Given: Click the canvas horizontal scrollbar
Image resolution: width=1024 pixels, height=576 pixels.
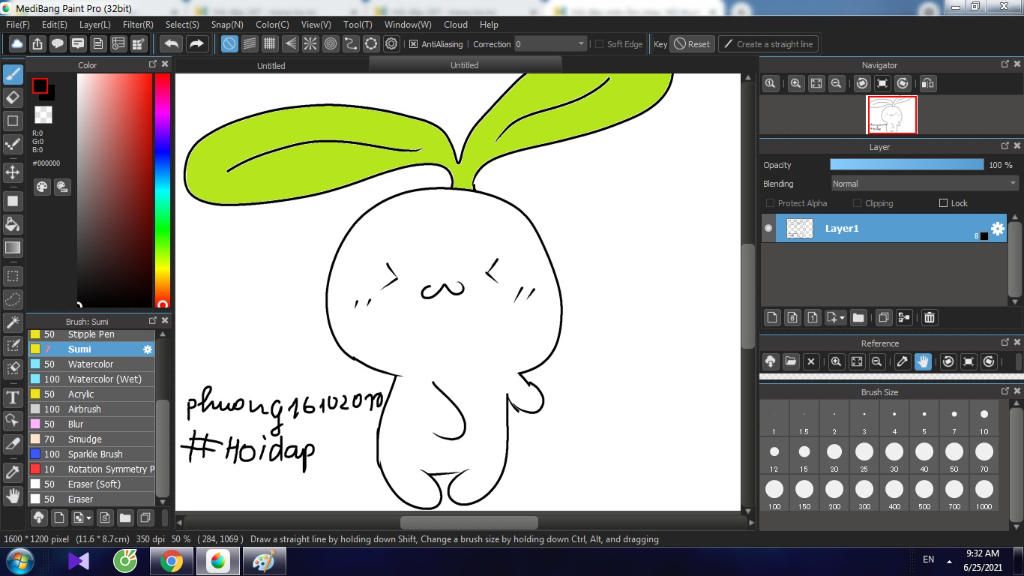Looking at the screenshot, I should pos(469,522).
